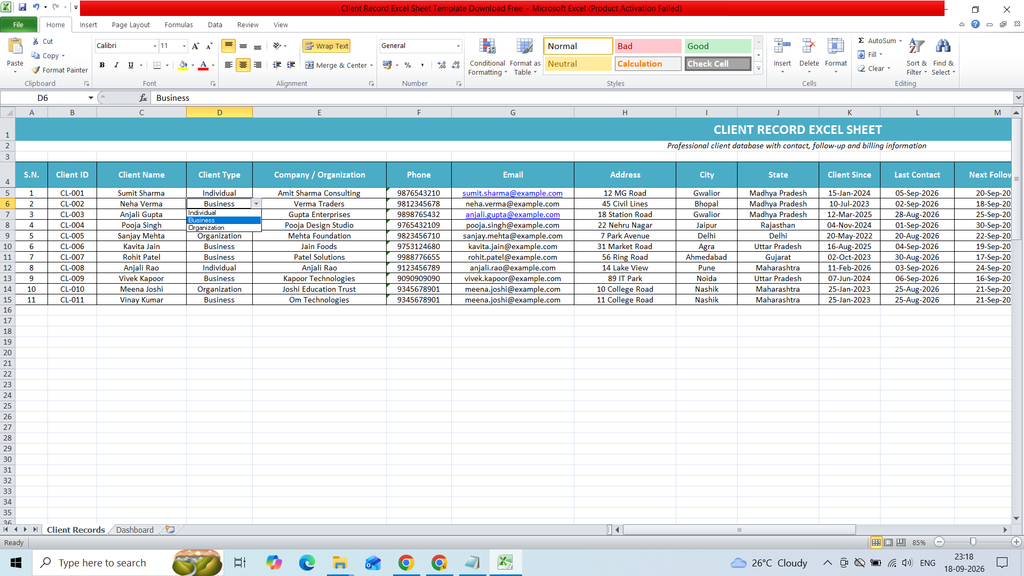Toggle Underline formatting
Viewport: 1024px width, 576px height.
click(x=131, y=65)
